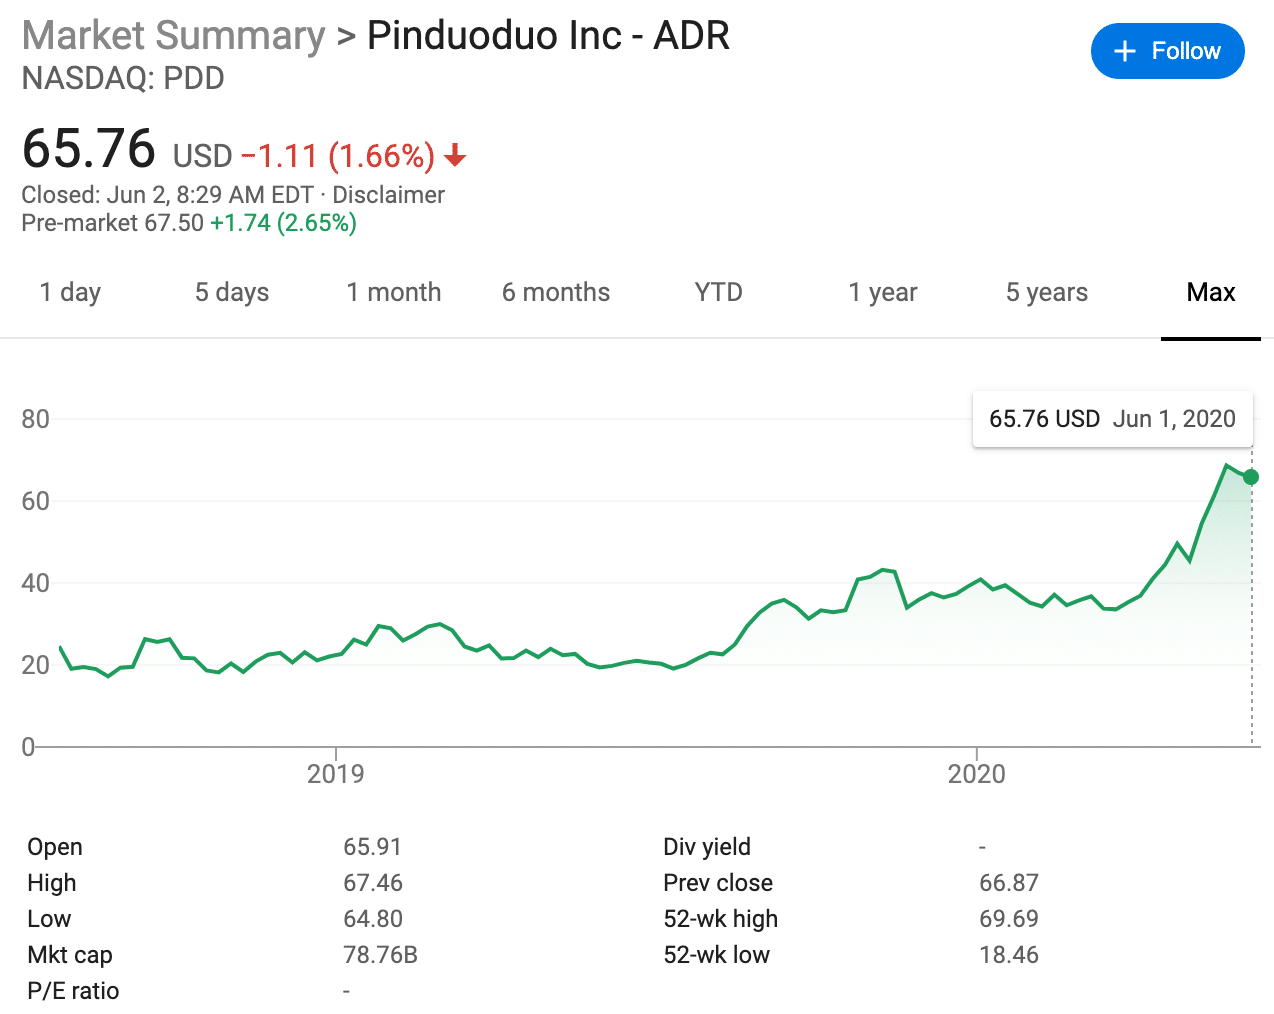Screen dimensions: 1274x1014
Task: Select the 6 months time range
Action: point(556,292)
